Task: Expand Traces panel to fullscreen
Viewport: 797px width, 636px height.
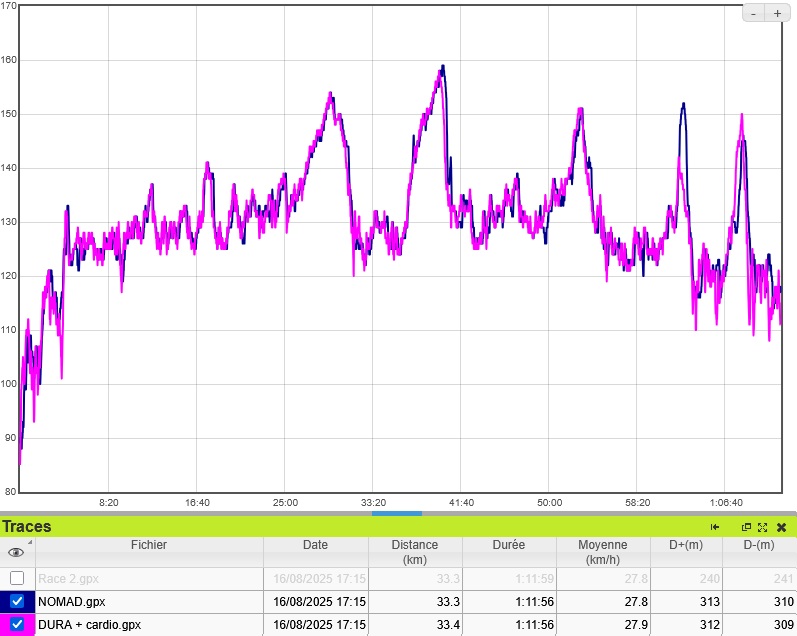Action: tap(762, 527)
